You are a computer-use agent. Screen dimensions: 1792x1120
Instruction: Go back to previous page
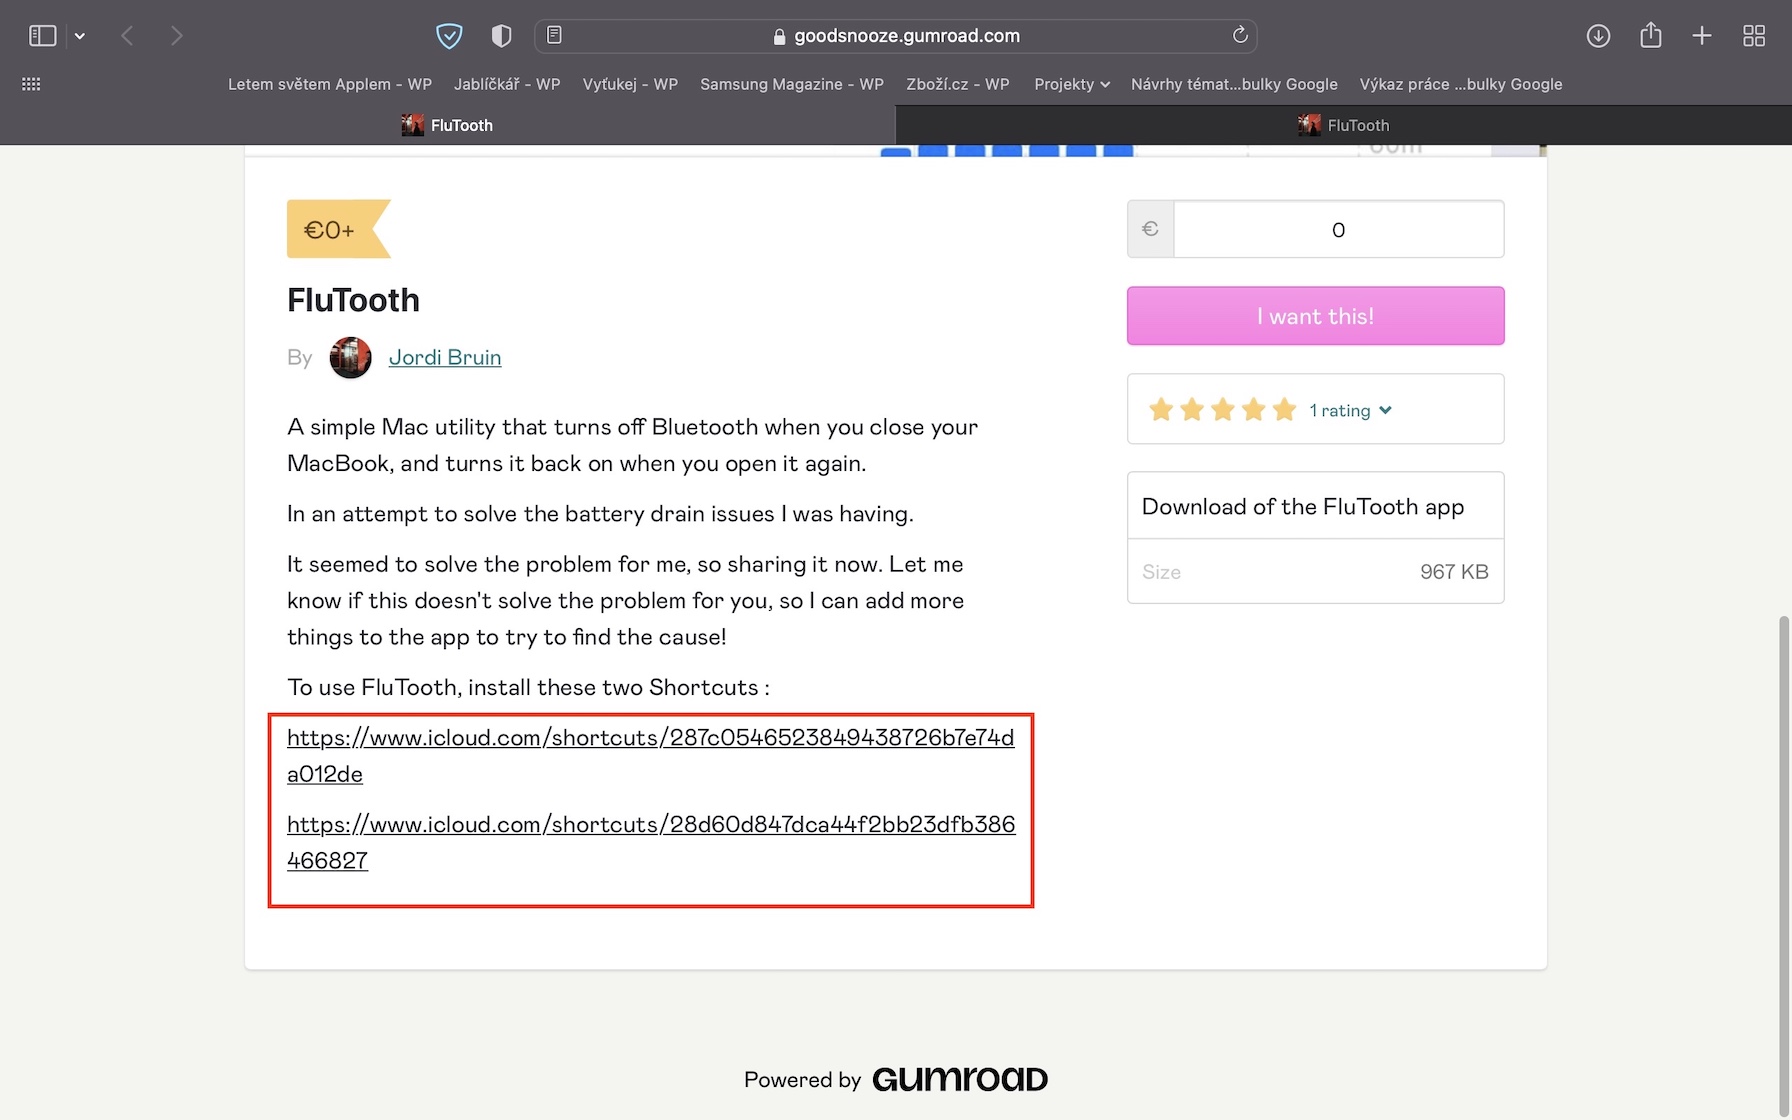click(127, 36)
